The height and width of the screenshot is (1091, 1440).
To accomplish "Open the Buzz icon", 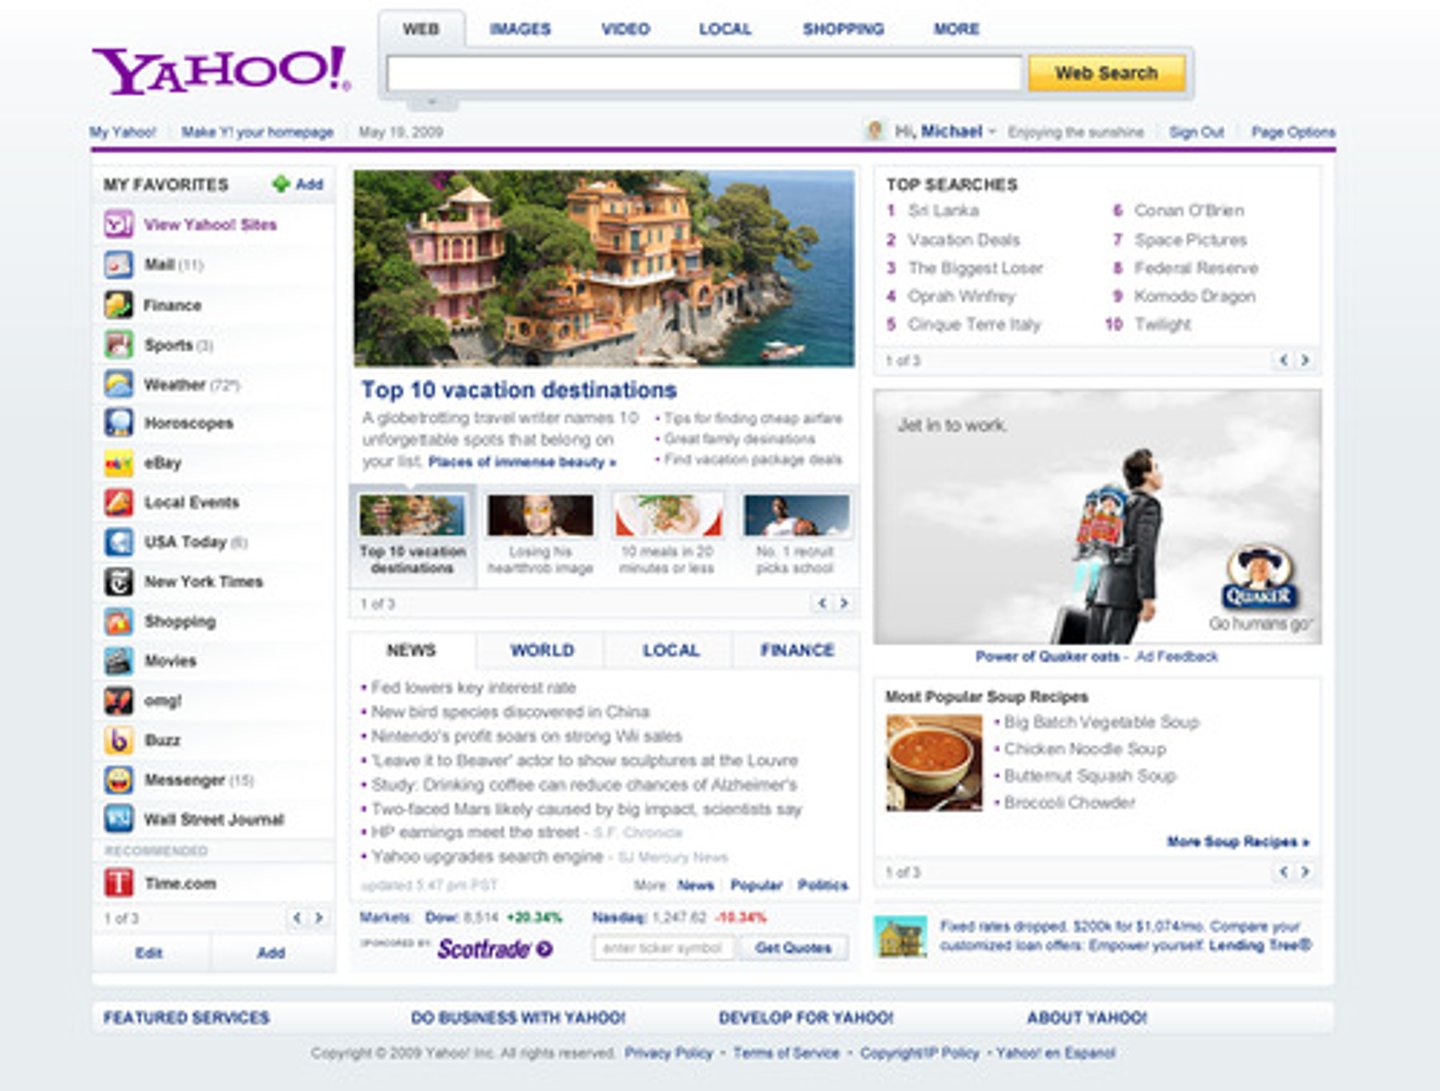I will pyautogui.click(x=119, y=740).
